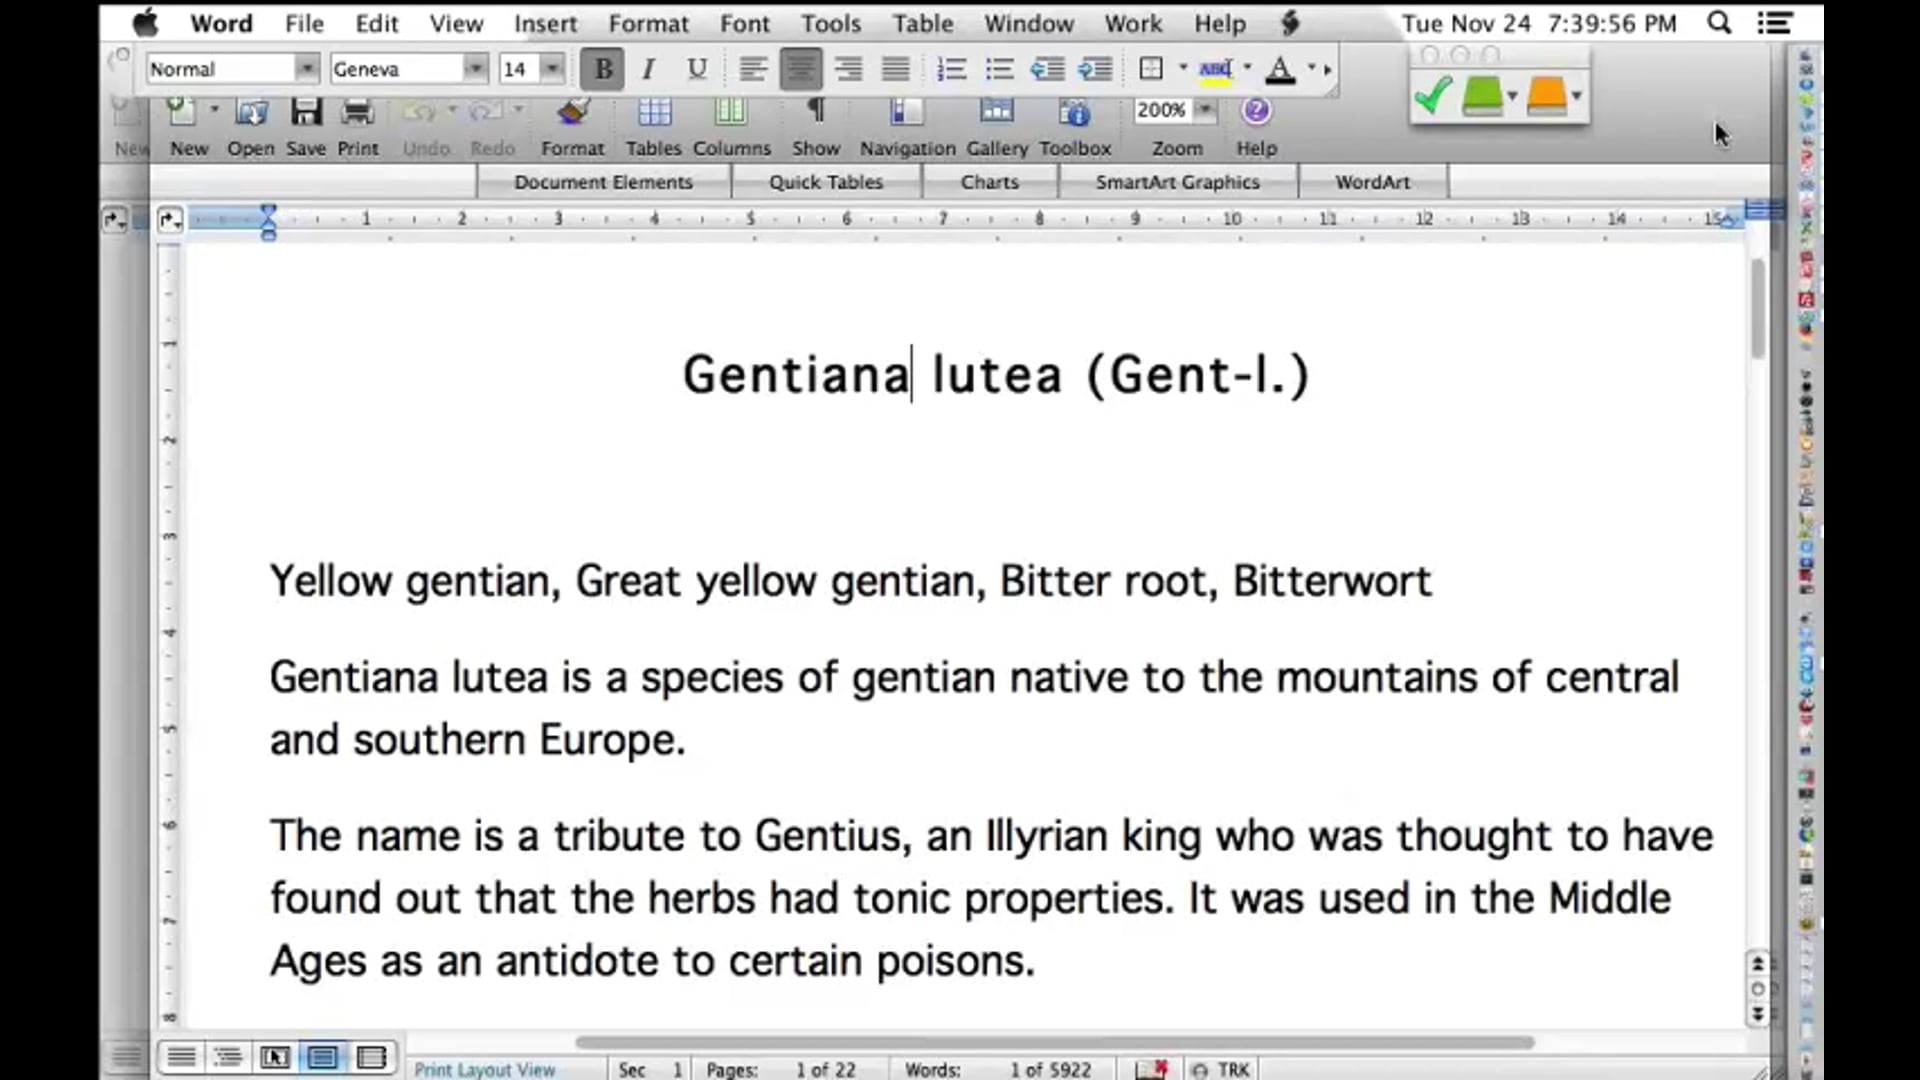
Task: Click the Quick Tables tab
Action: (x=826, y=182)
